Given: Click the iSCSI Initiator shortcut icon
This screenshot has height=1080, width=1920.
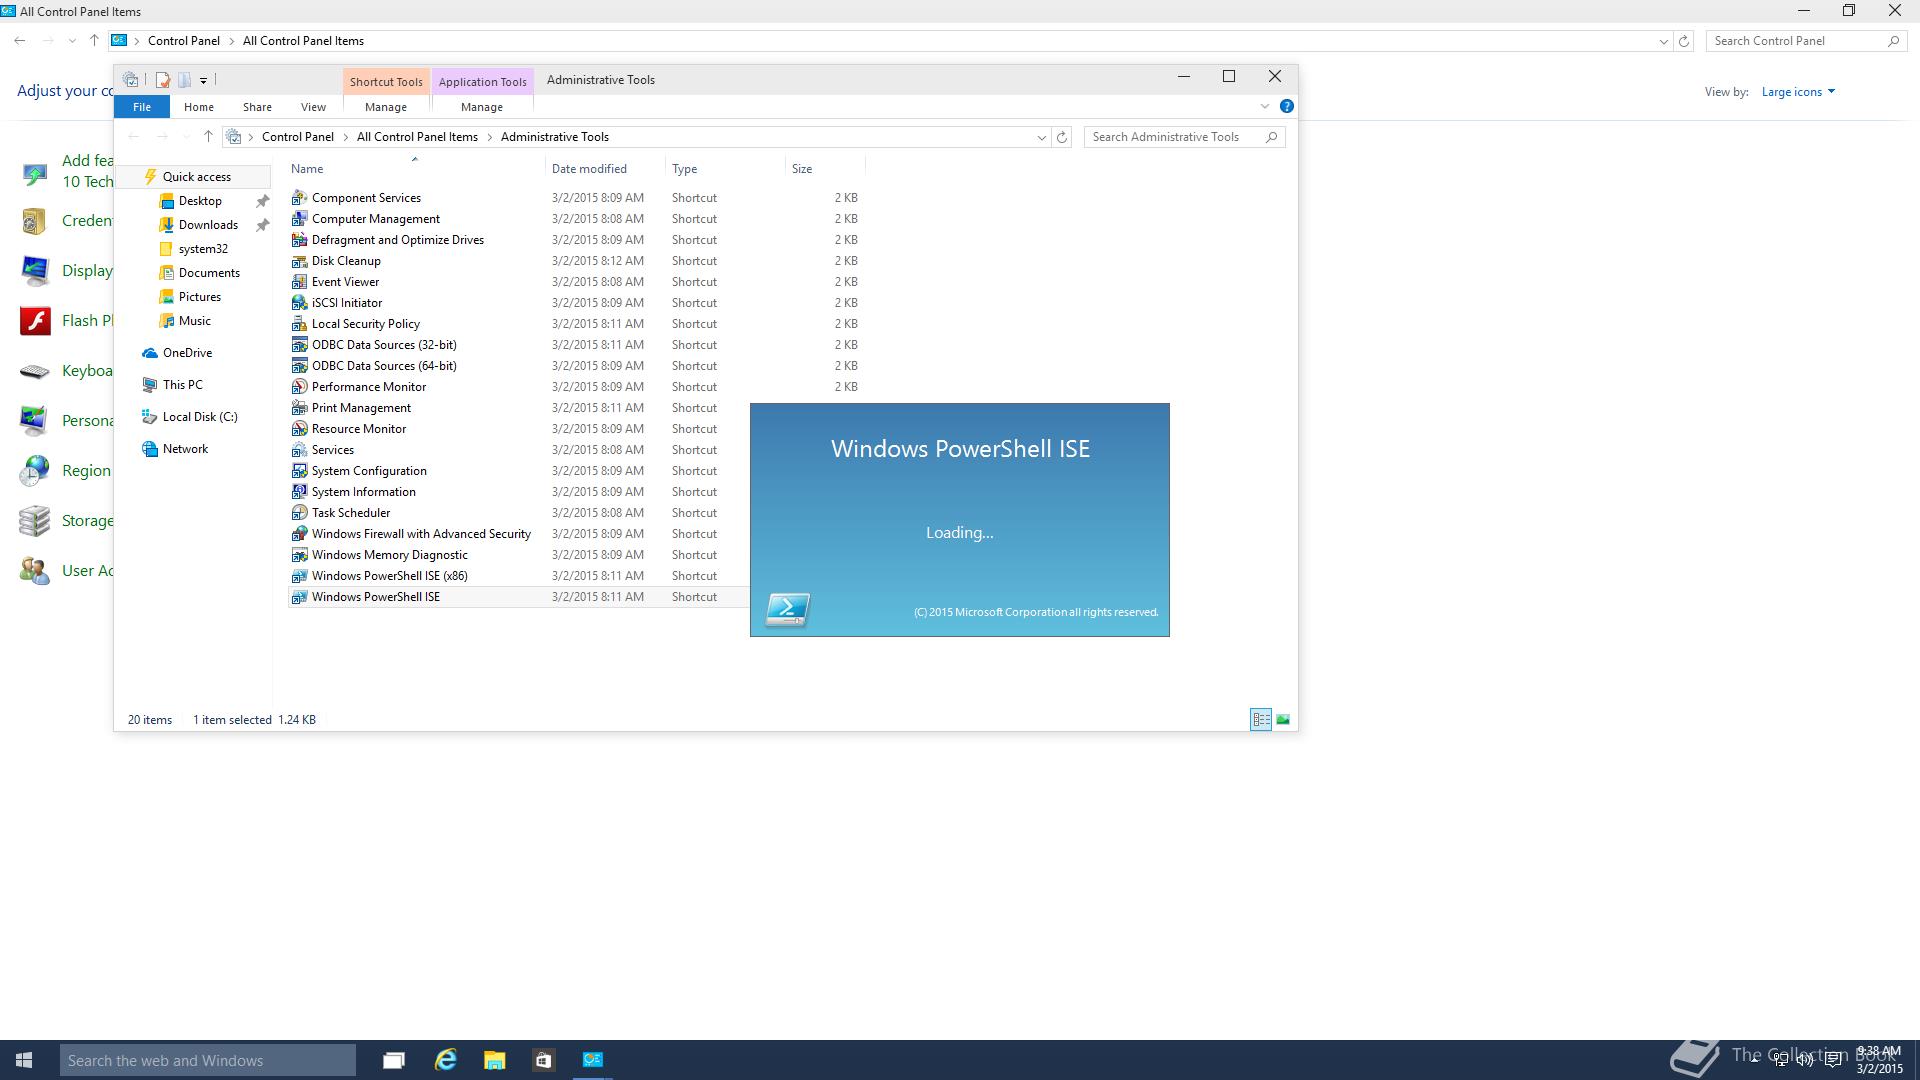Looking at the screenshot, I should (299, 303).
